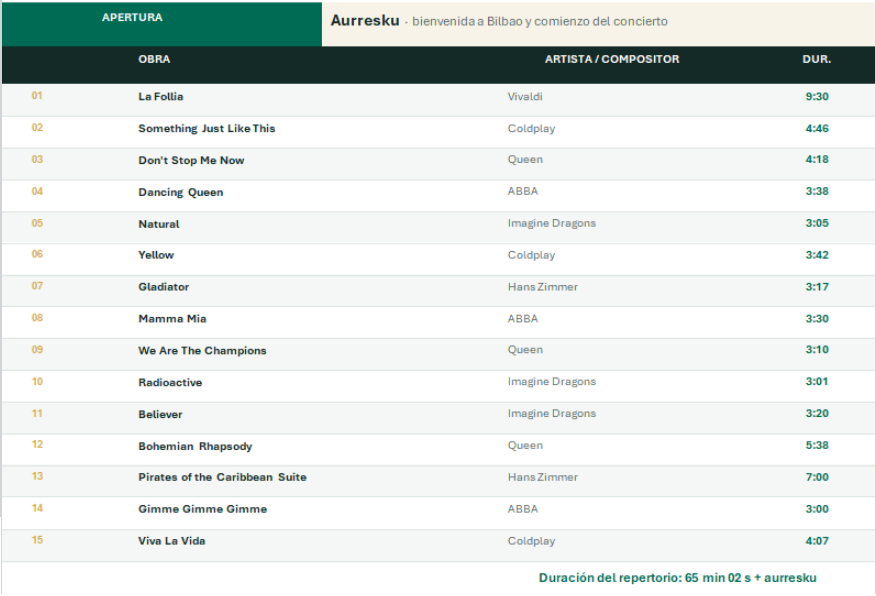The height and width of the screenshot is (596, 876).
Task: Click the Duración del repertorio total line
Action: coord(678,578)
